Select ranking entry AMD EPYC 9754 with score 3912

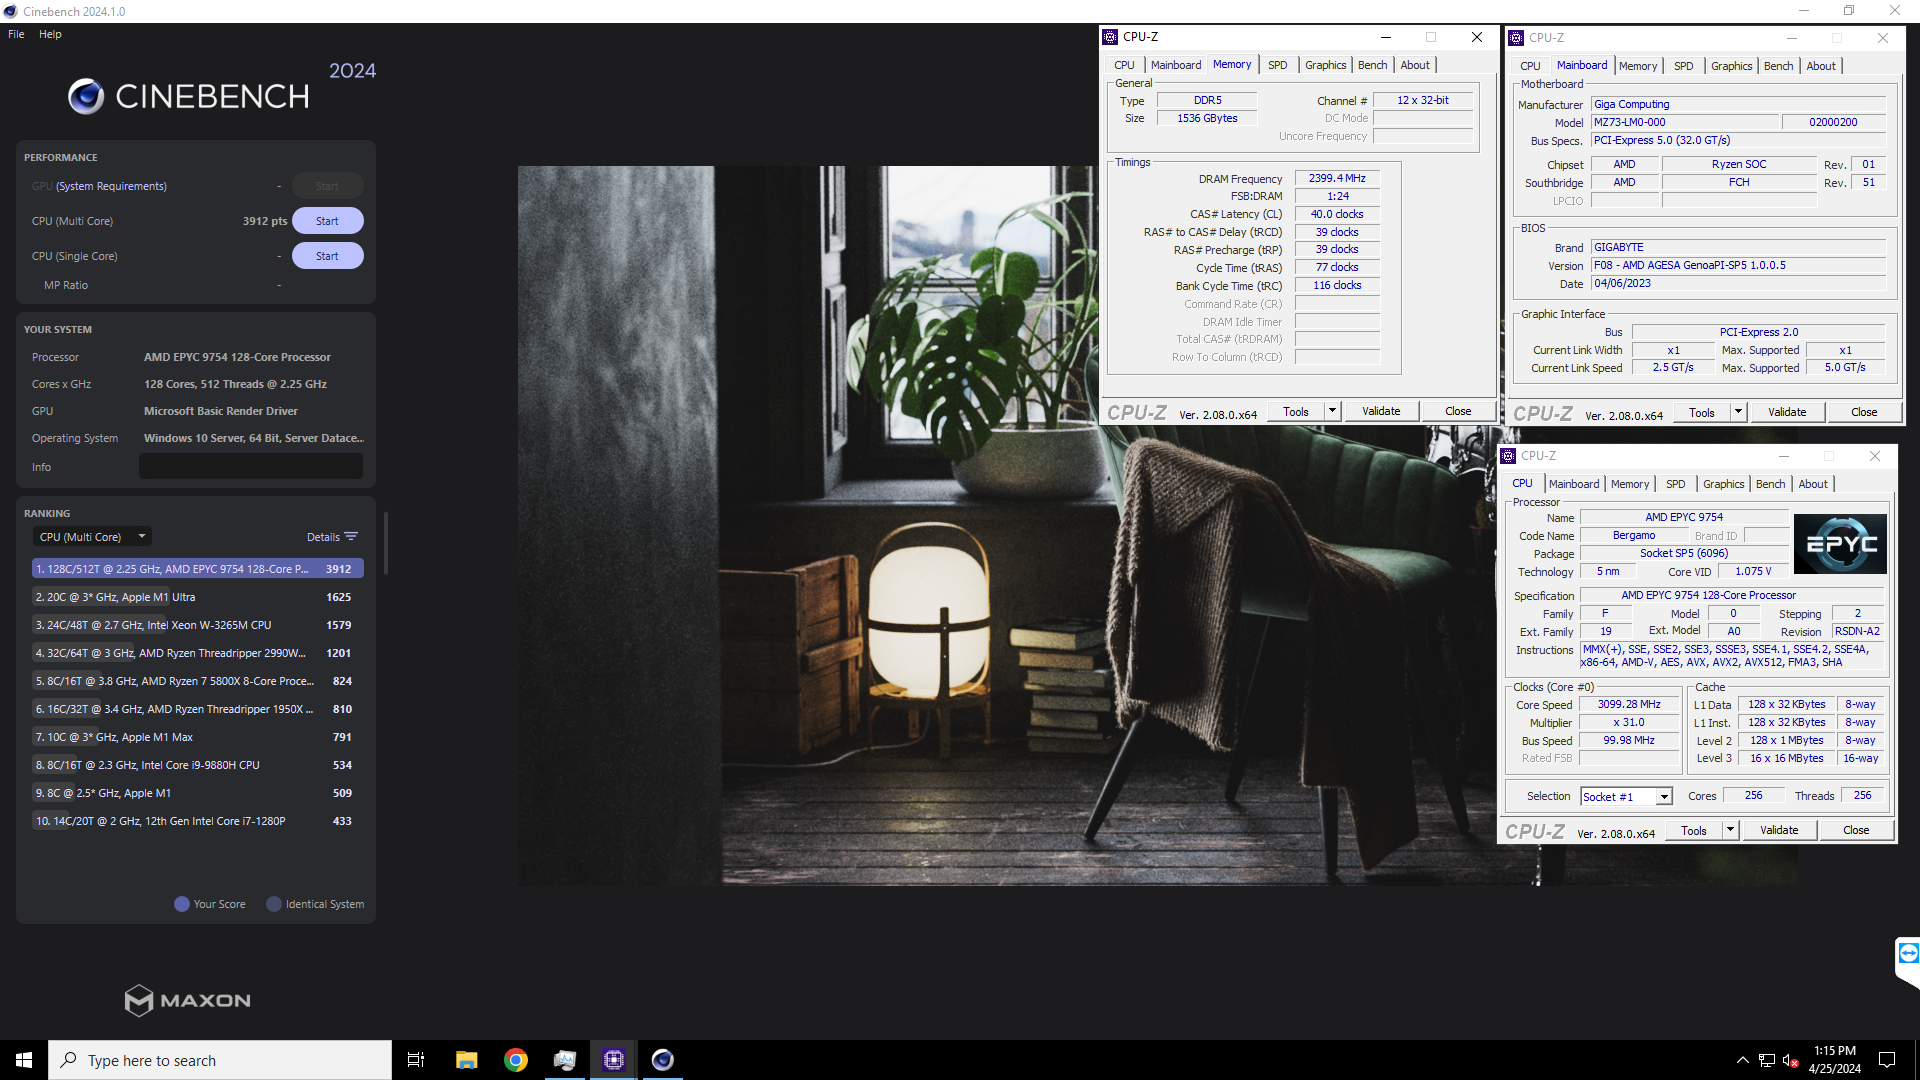197,569
